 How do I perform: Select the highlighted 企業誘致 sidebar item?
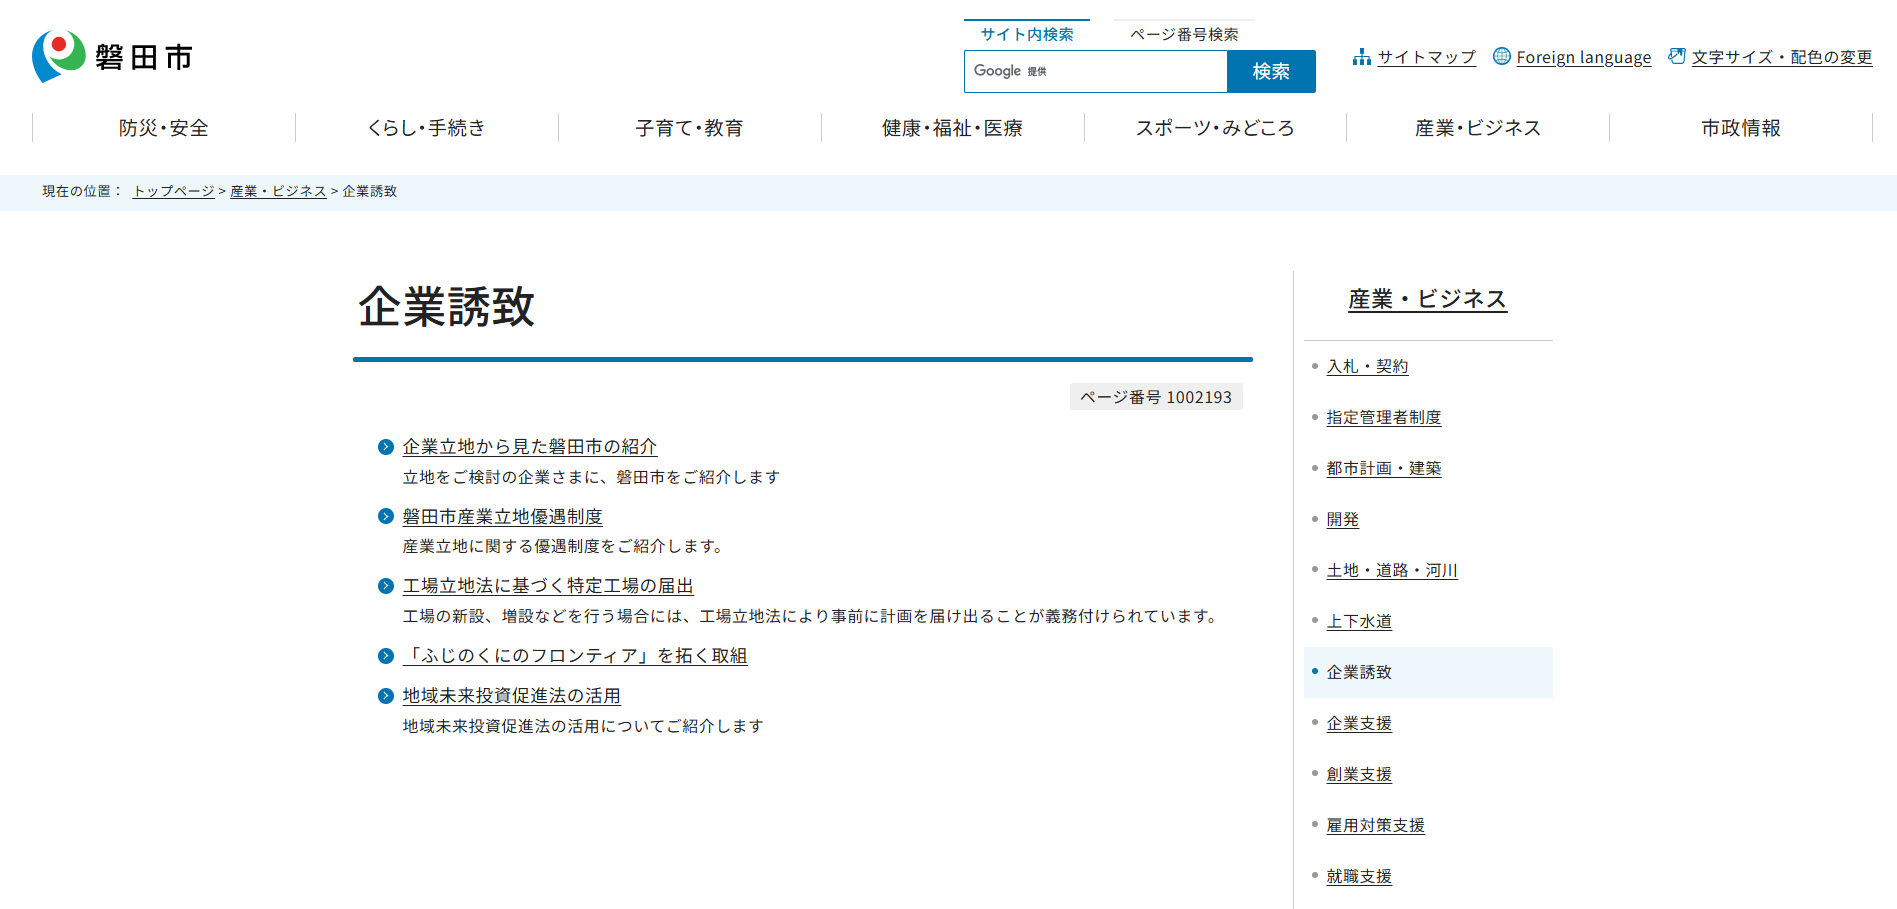coord(1428,672)
